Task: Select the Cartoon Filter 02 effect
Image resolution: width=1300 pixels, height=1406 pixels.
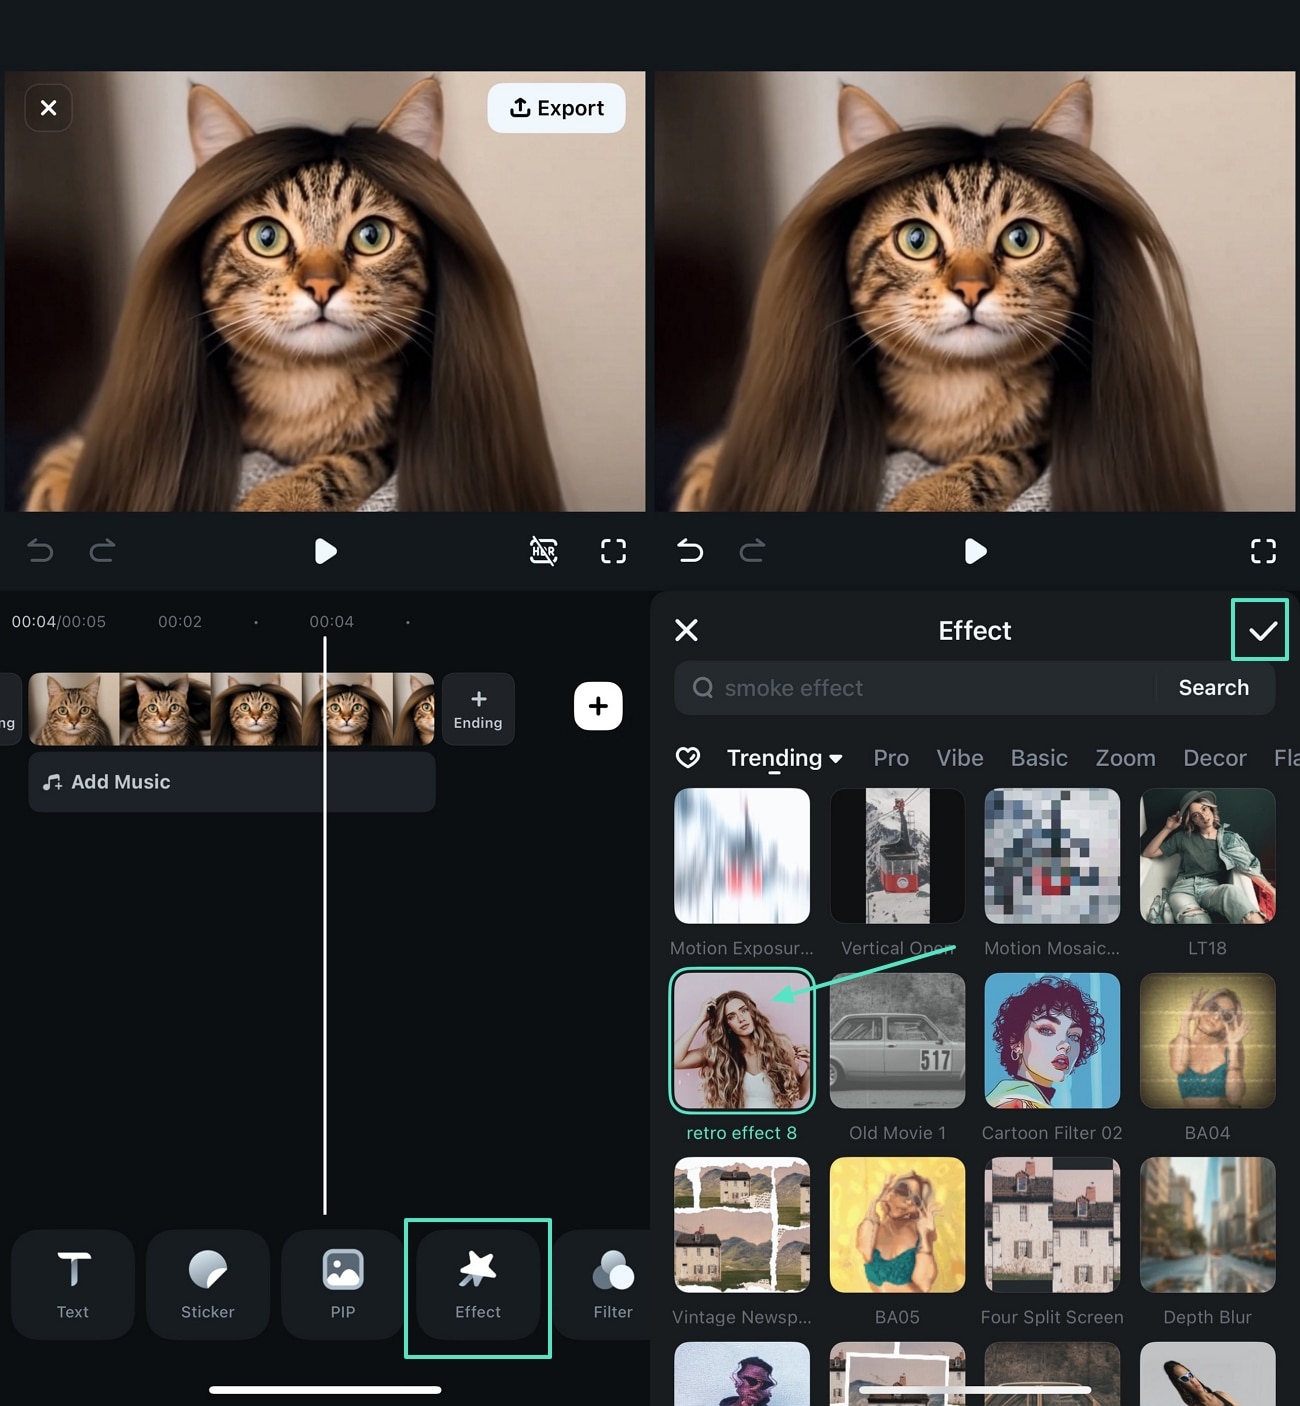Action: [1052, 1041]
